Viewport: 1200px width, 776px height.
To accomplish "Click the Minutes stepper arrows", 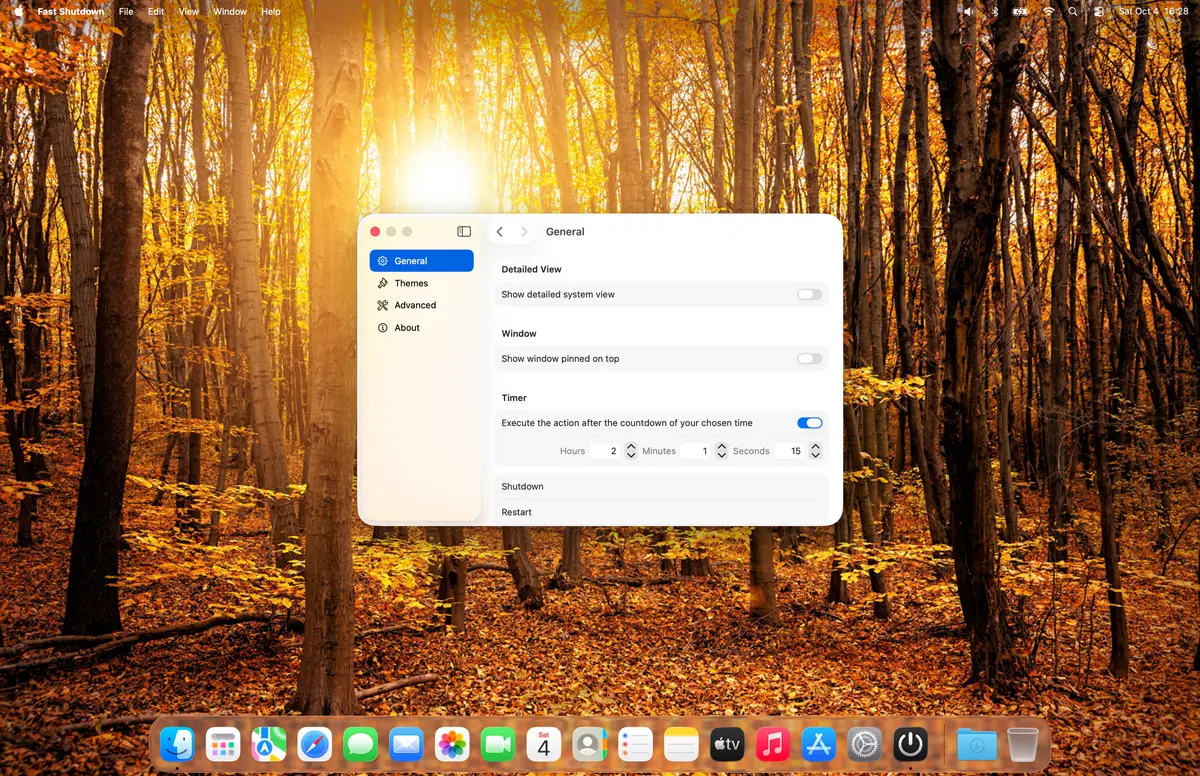I will point(721,451).
